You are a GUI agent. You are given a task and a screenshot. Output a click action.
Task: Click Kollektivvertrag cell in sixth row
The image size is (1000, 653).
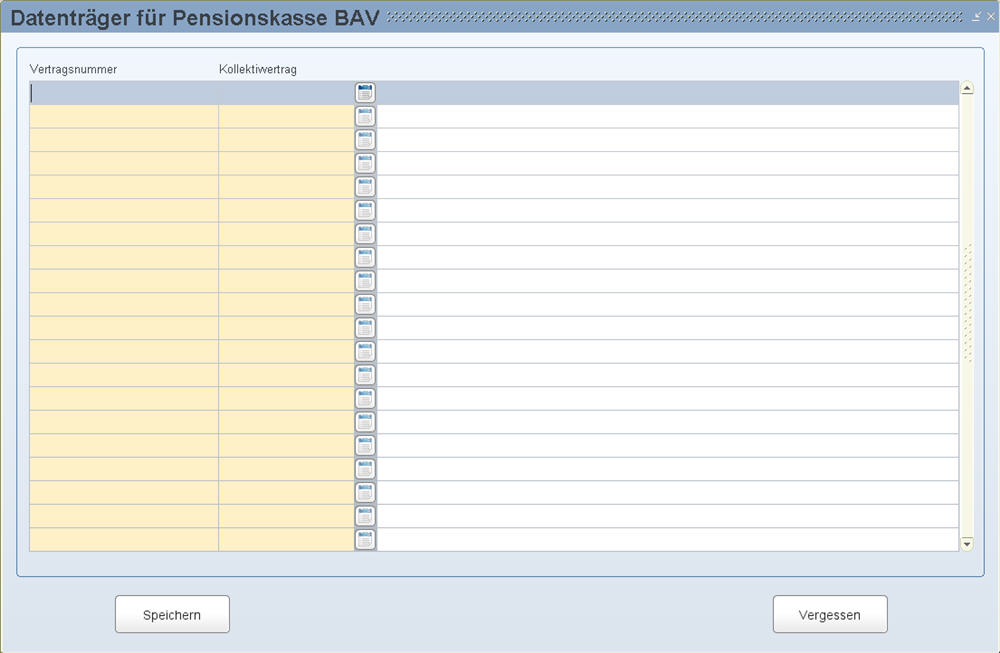coord(286,210)
